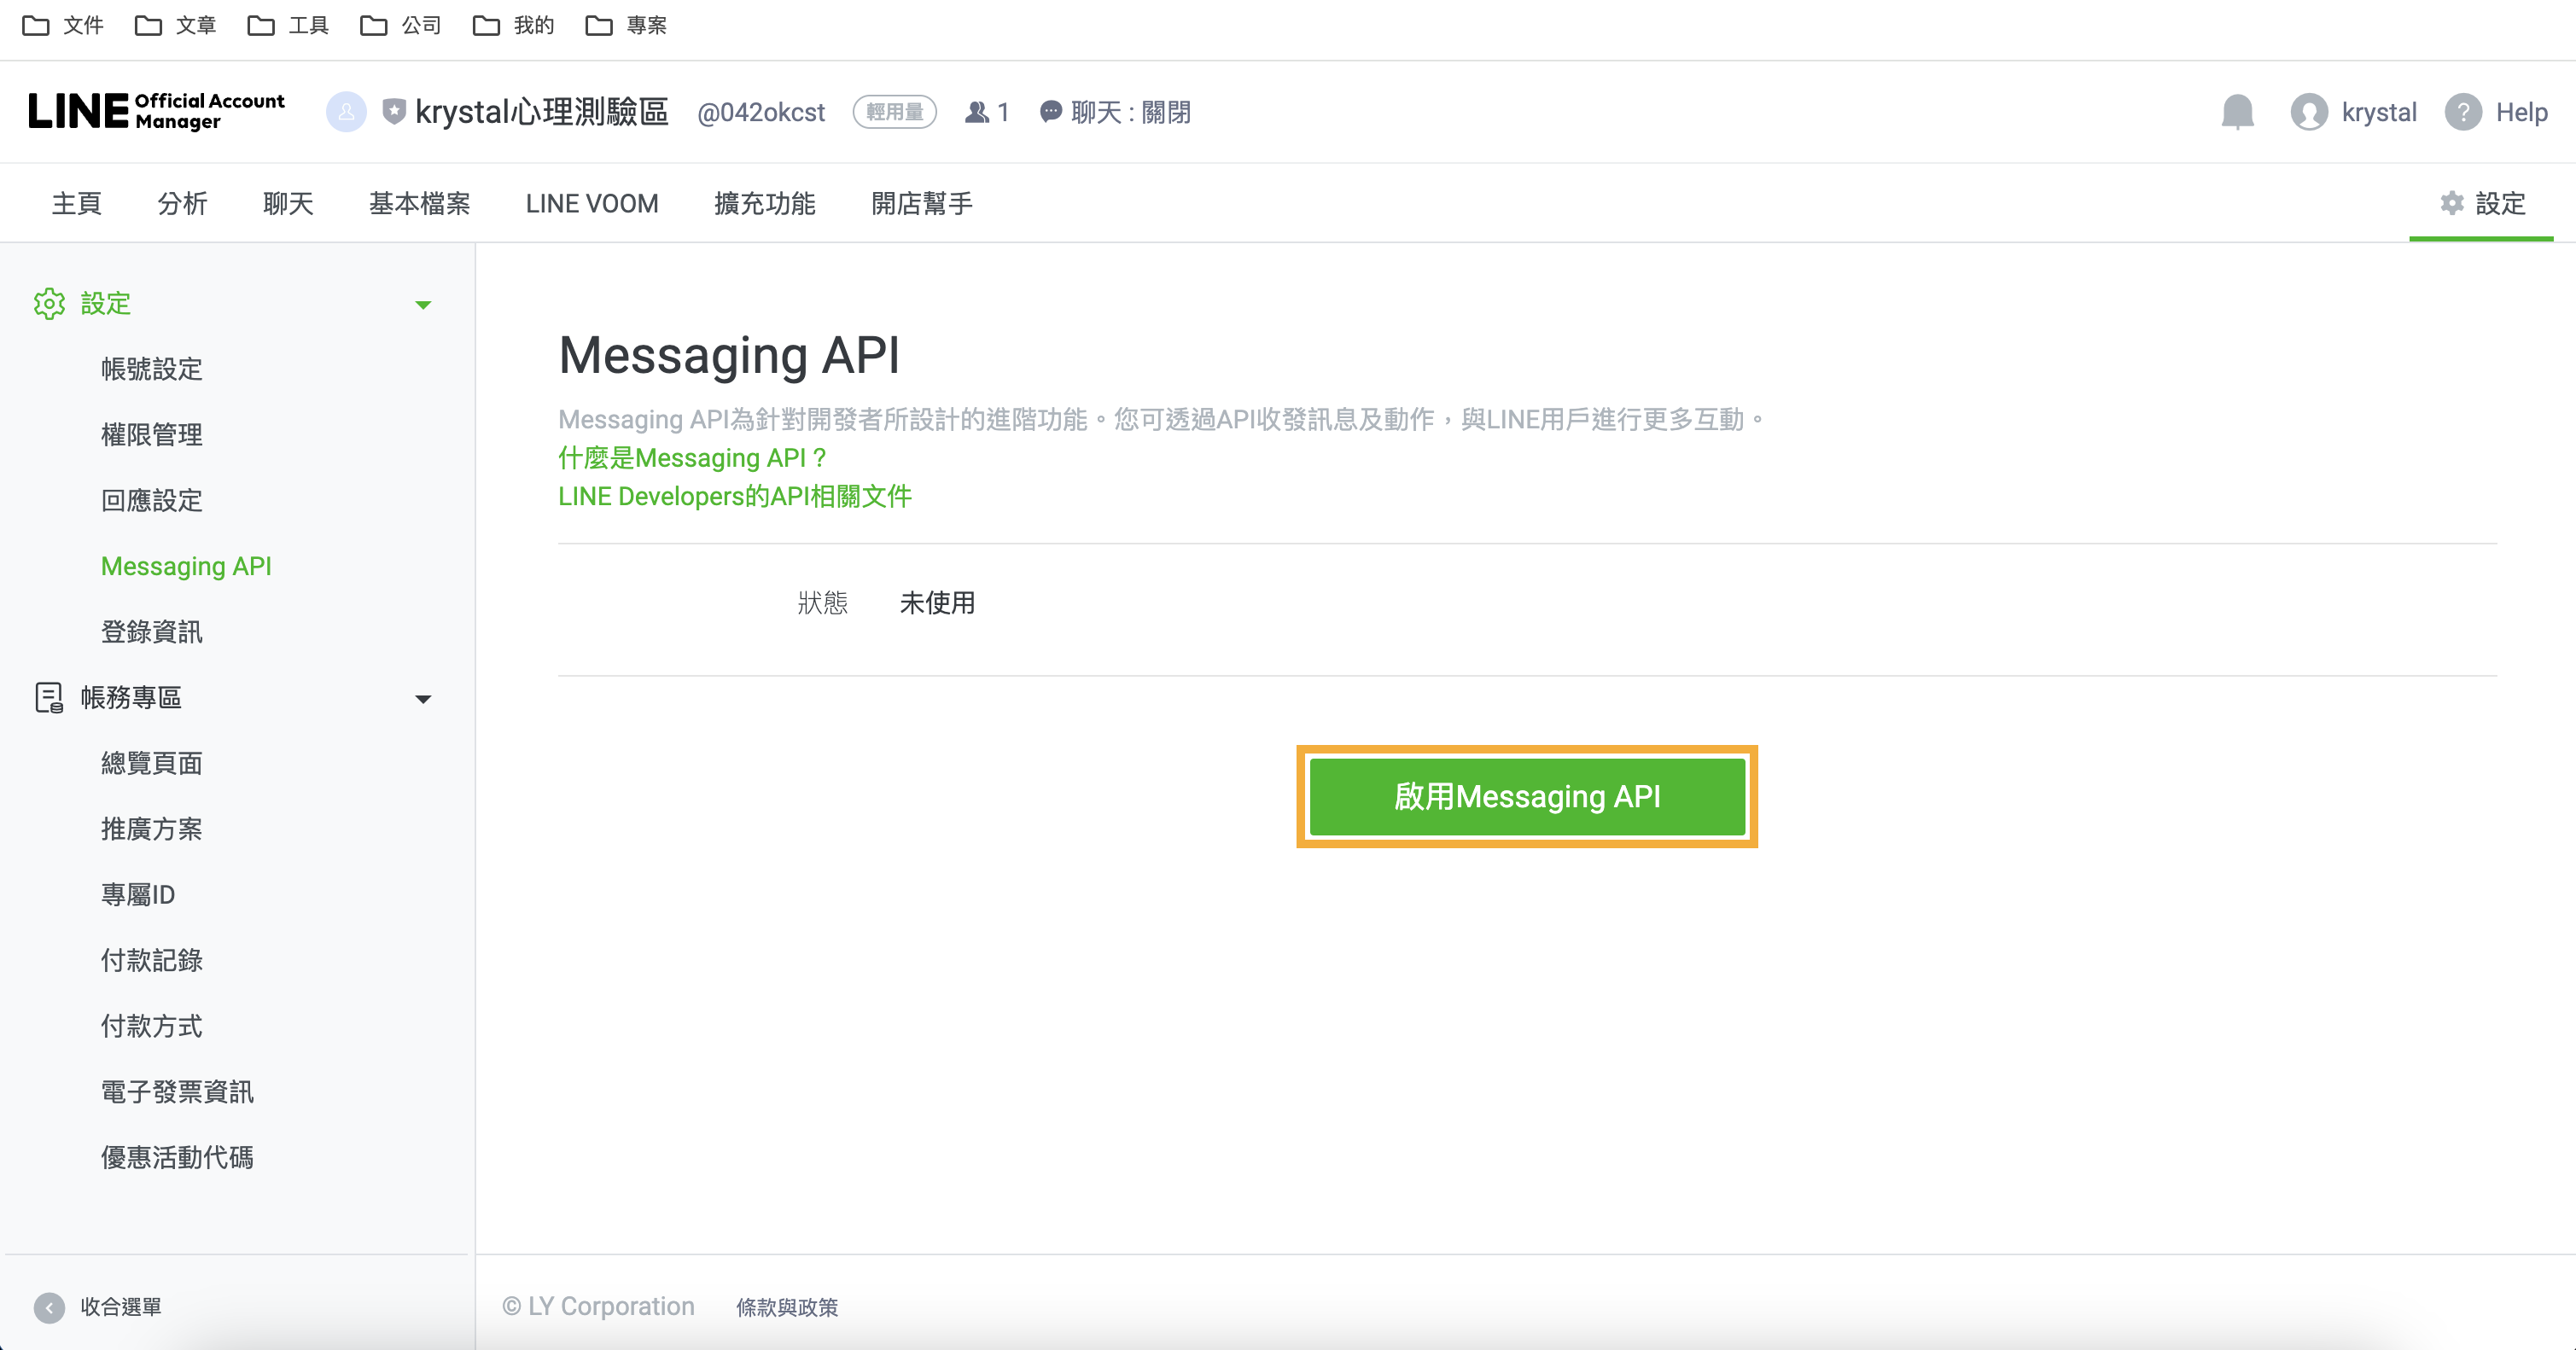Click the 輕用量 plan badge

tap(895, 112)
